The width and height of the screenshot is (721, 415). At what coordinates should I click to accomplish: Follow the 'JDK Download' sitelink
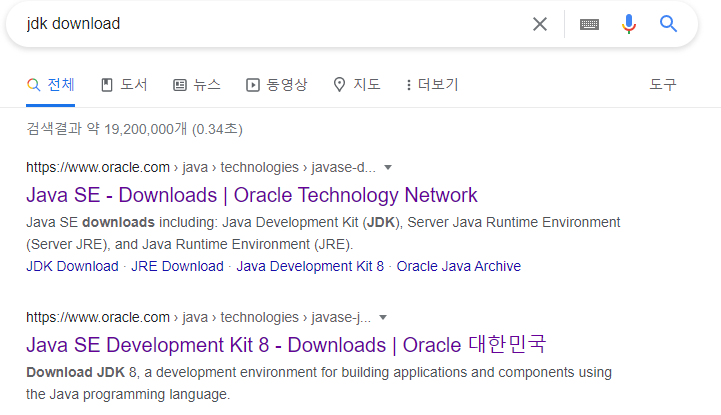point(72,266)
